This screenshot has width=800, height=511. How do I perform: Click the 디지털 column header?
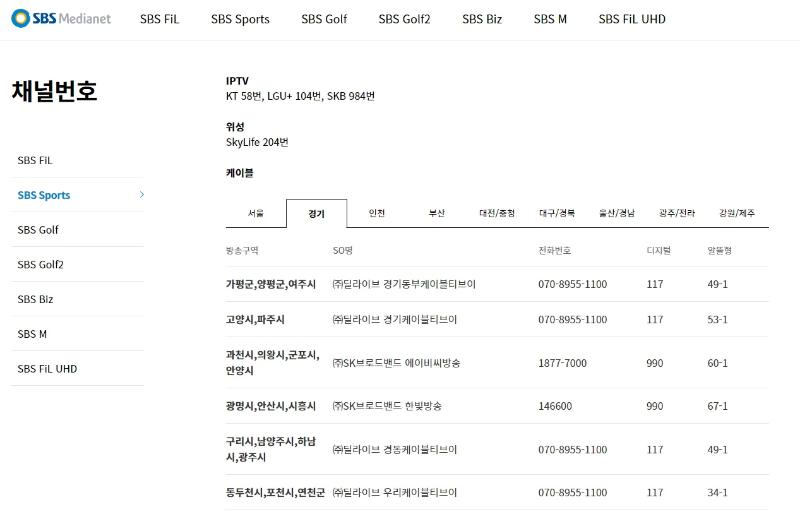click(x=659, y=250)
